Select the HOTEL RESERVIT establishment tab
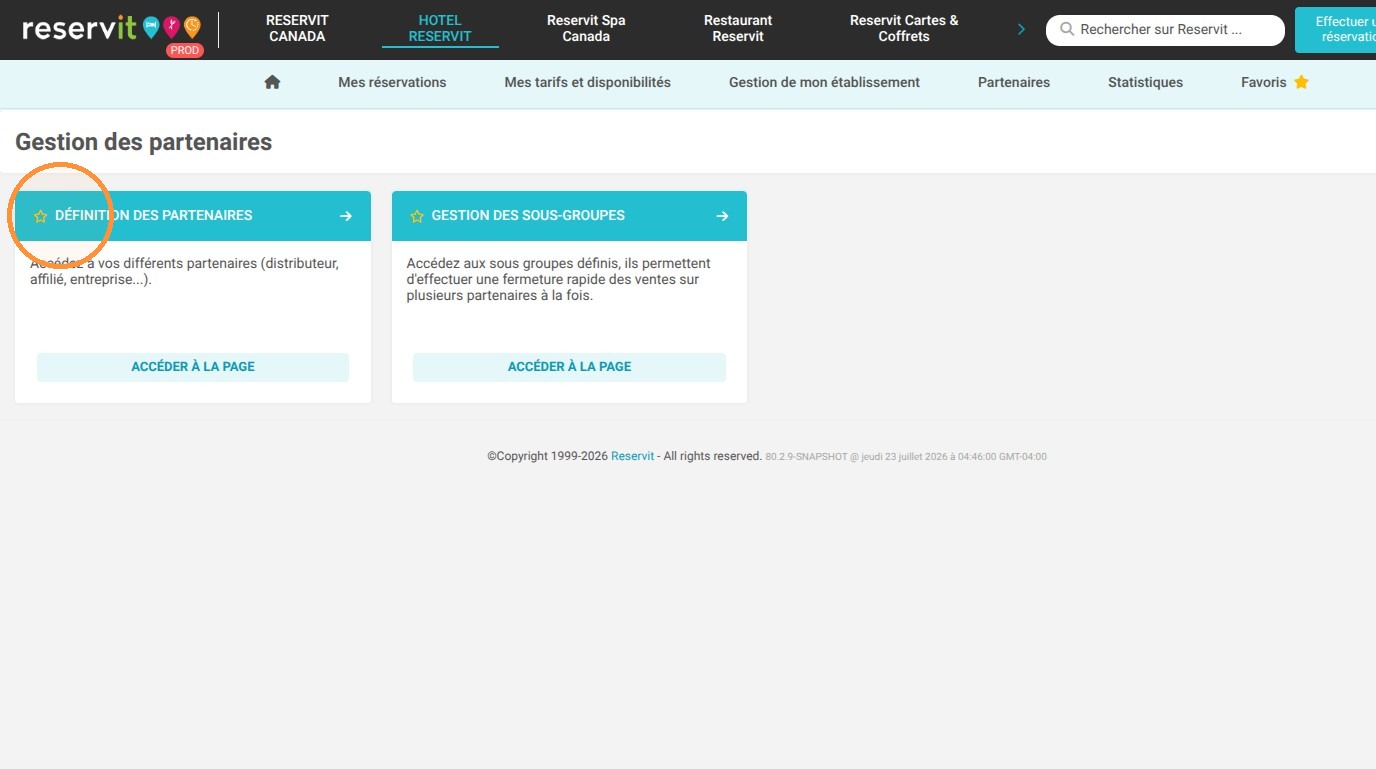1376x769 pixels. click(440, 28)
